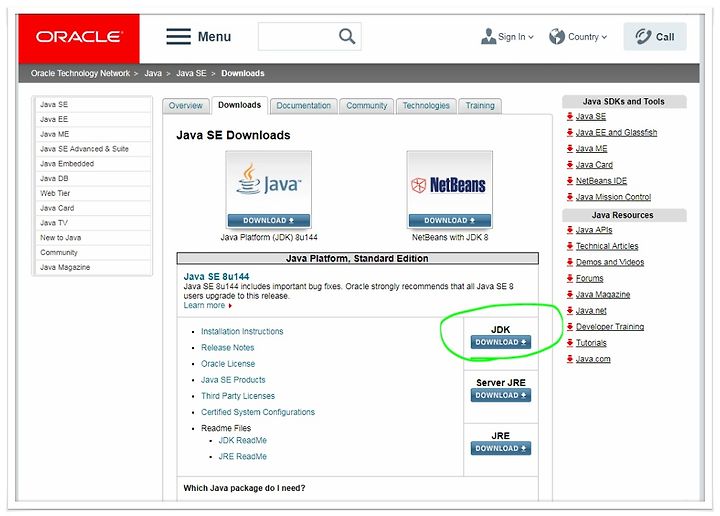Open Java EE and Glassfish link
Viewport: 720px width, 516px height.
(616, 132)
